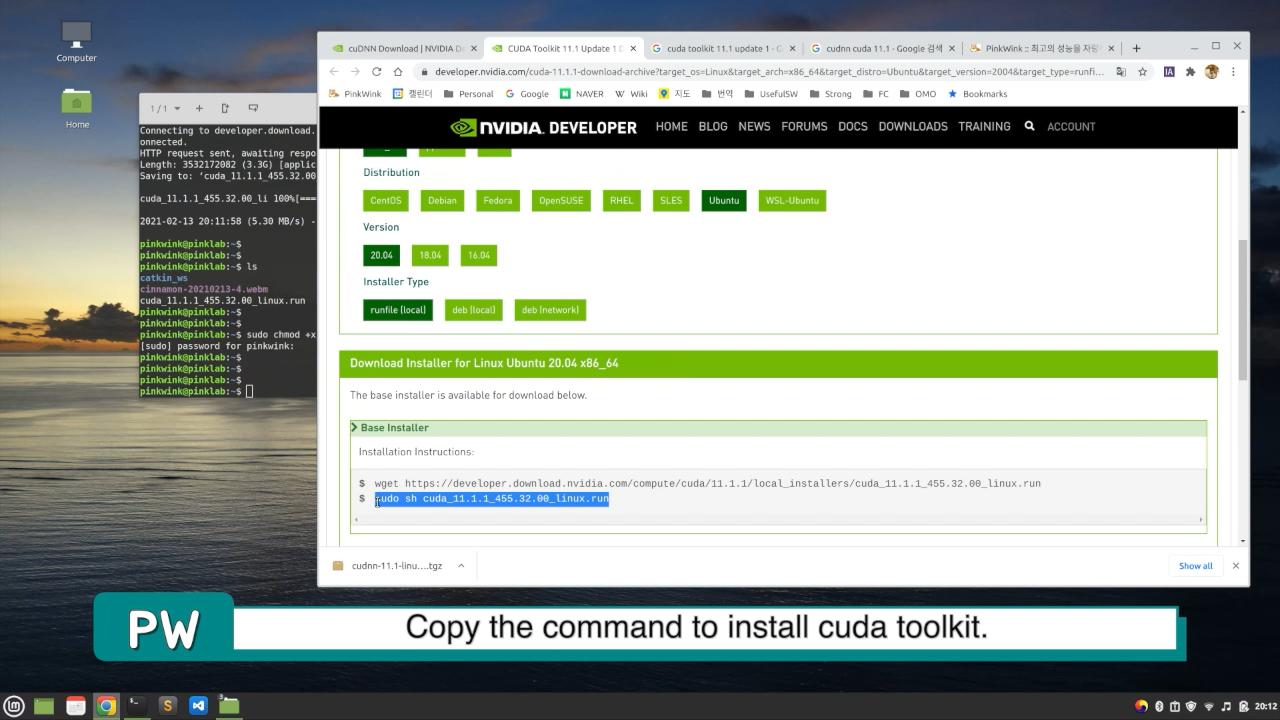1280x720 pixels.
Task: Choose deb (network) installer type
Action: 550,310
